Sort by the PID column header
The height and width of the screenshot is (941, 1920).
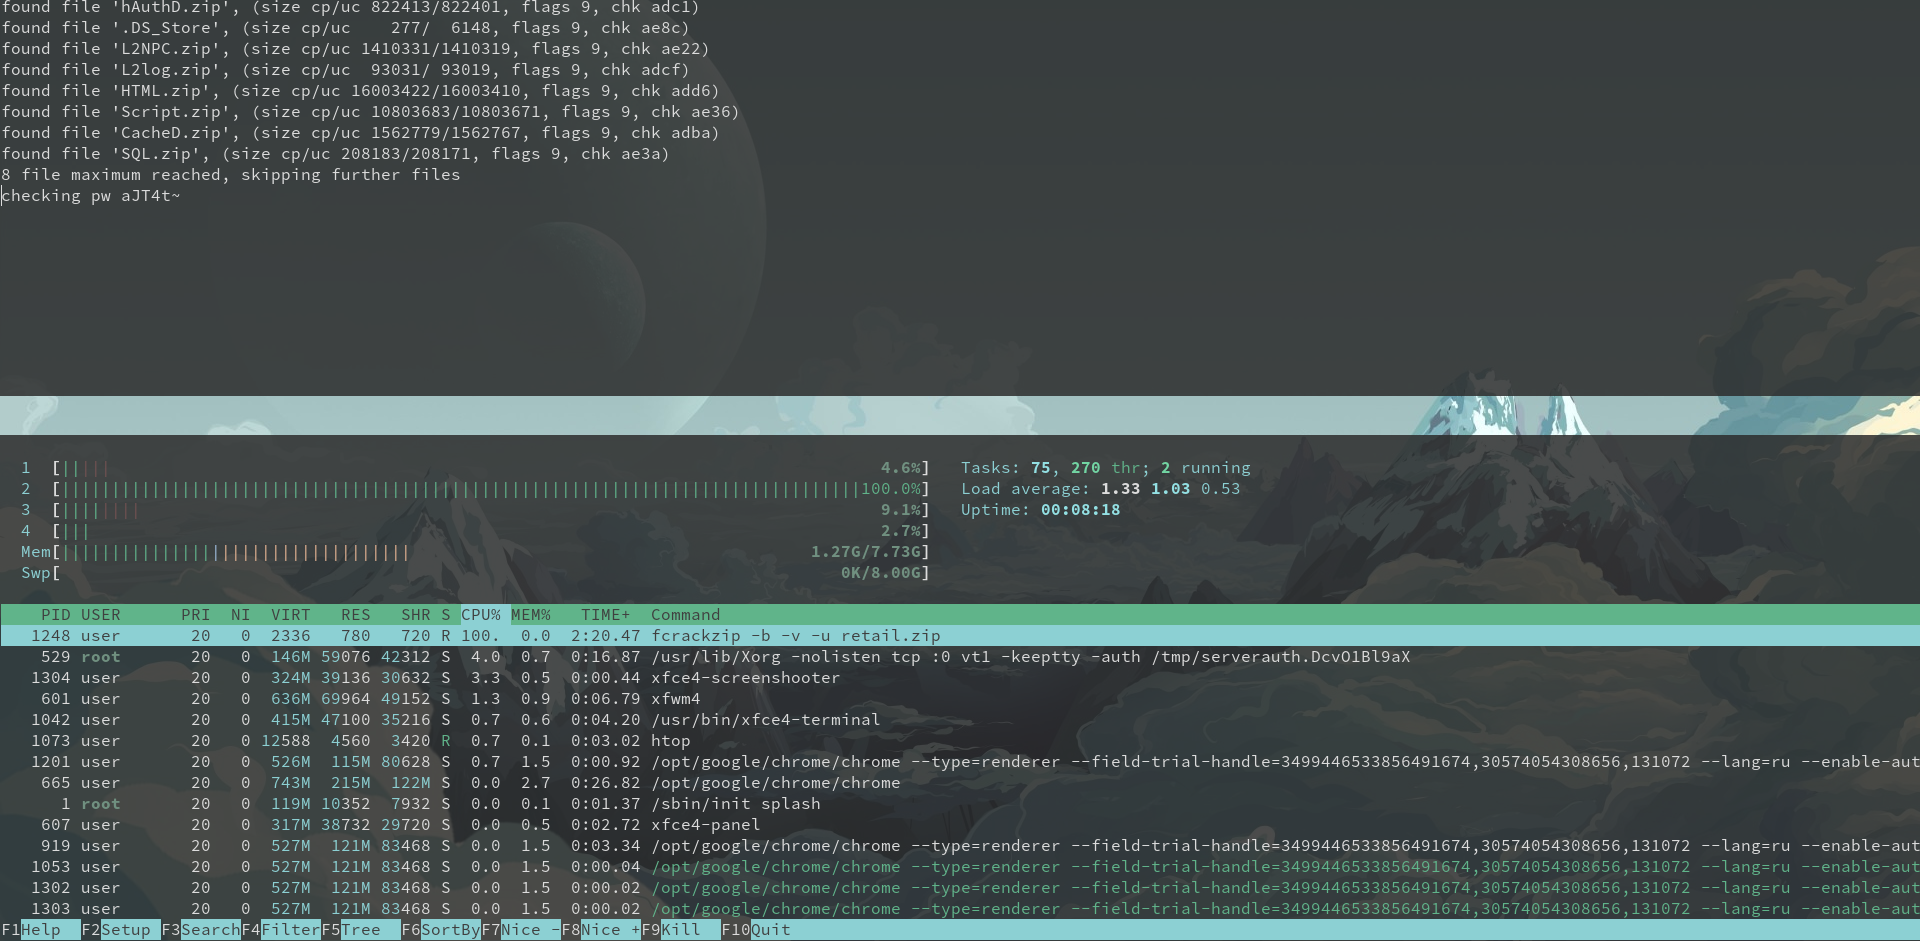pyautogui.click(x=56, y=615)
